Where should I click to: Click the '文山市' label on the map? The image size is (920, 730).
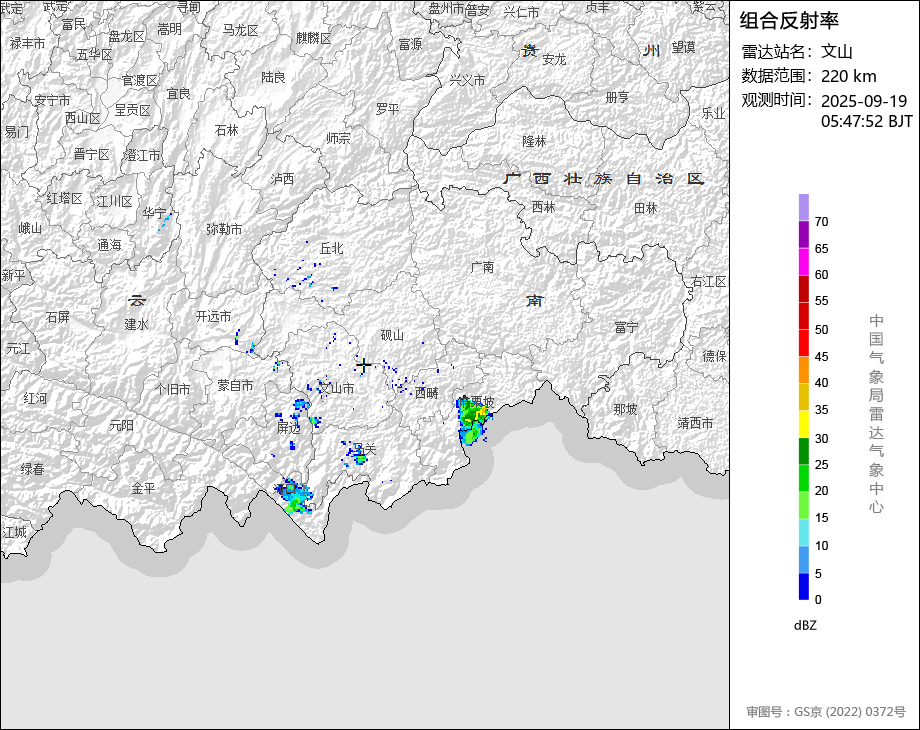336,388
